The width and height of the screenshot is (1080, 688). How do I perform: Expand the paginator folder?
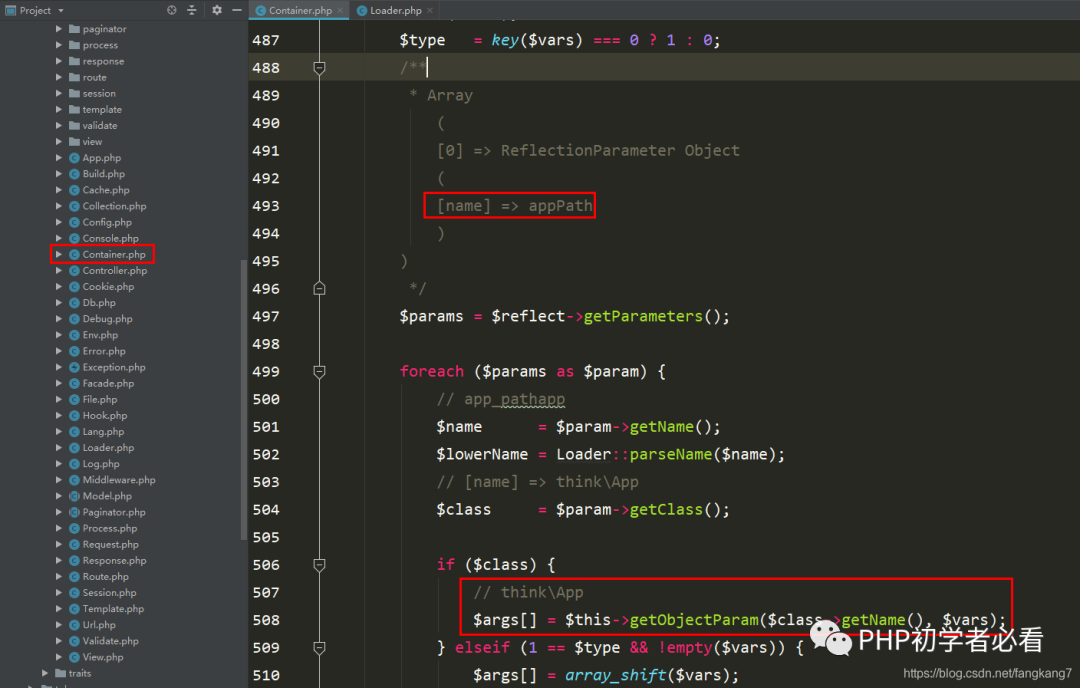pos(59,29)
